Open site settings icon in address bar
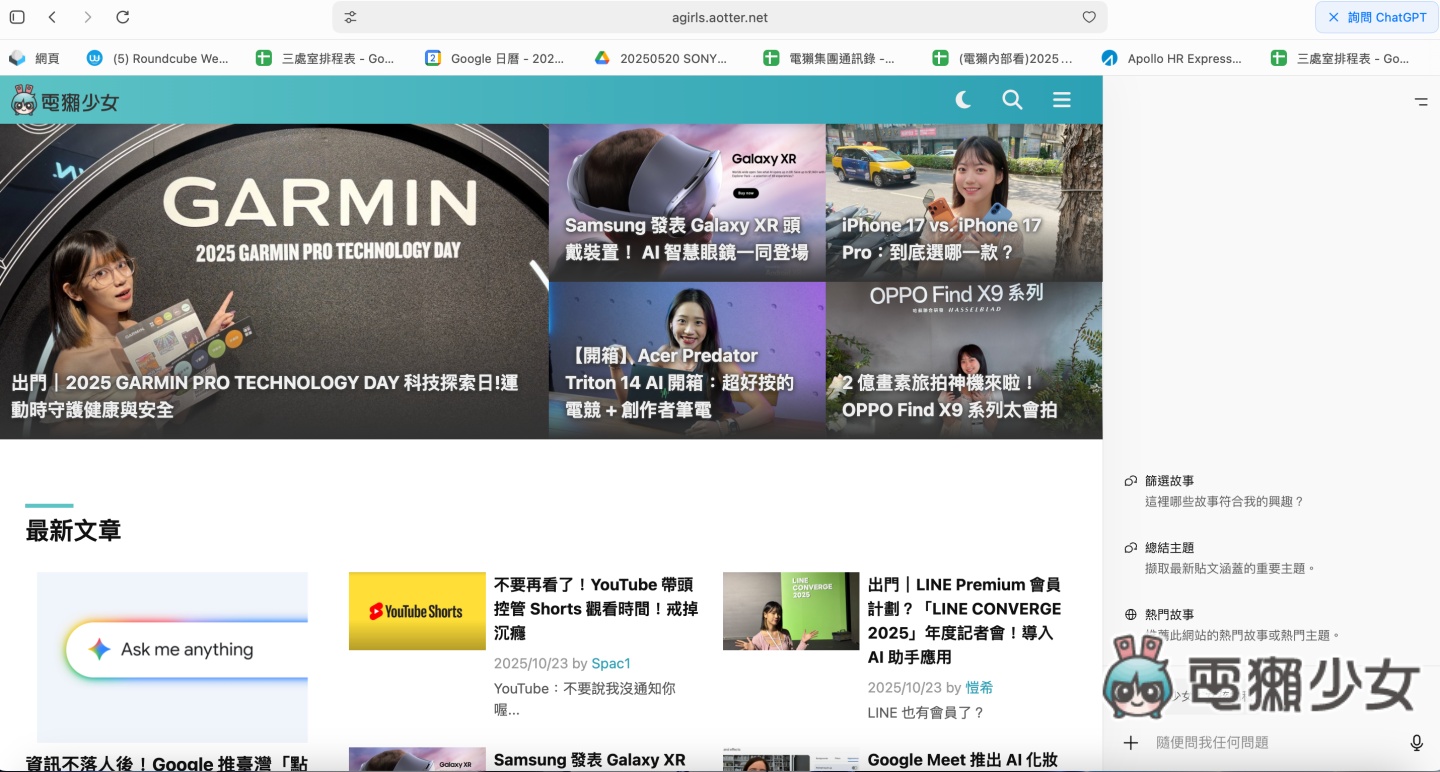The image size is (1440, 772). pos(350,17)
